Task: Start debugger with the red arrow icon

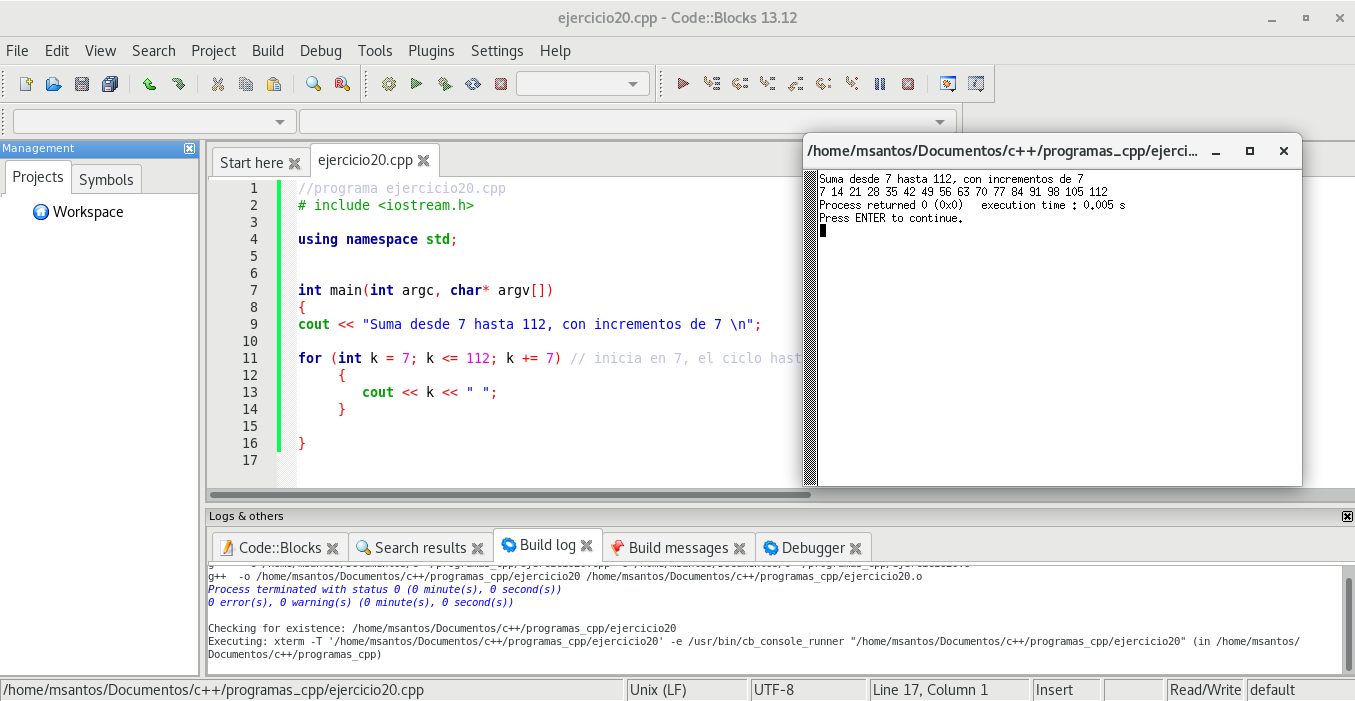Action: 683,84
